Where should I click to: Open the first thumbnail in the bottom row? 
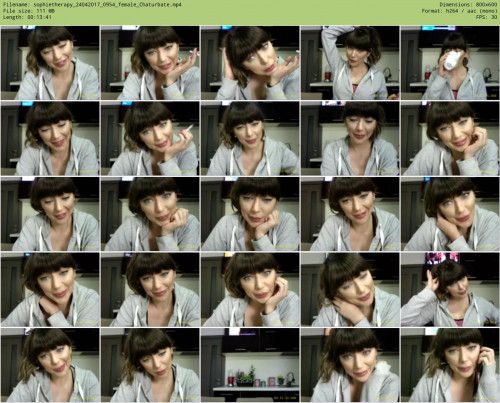[50, 365]
